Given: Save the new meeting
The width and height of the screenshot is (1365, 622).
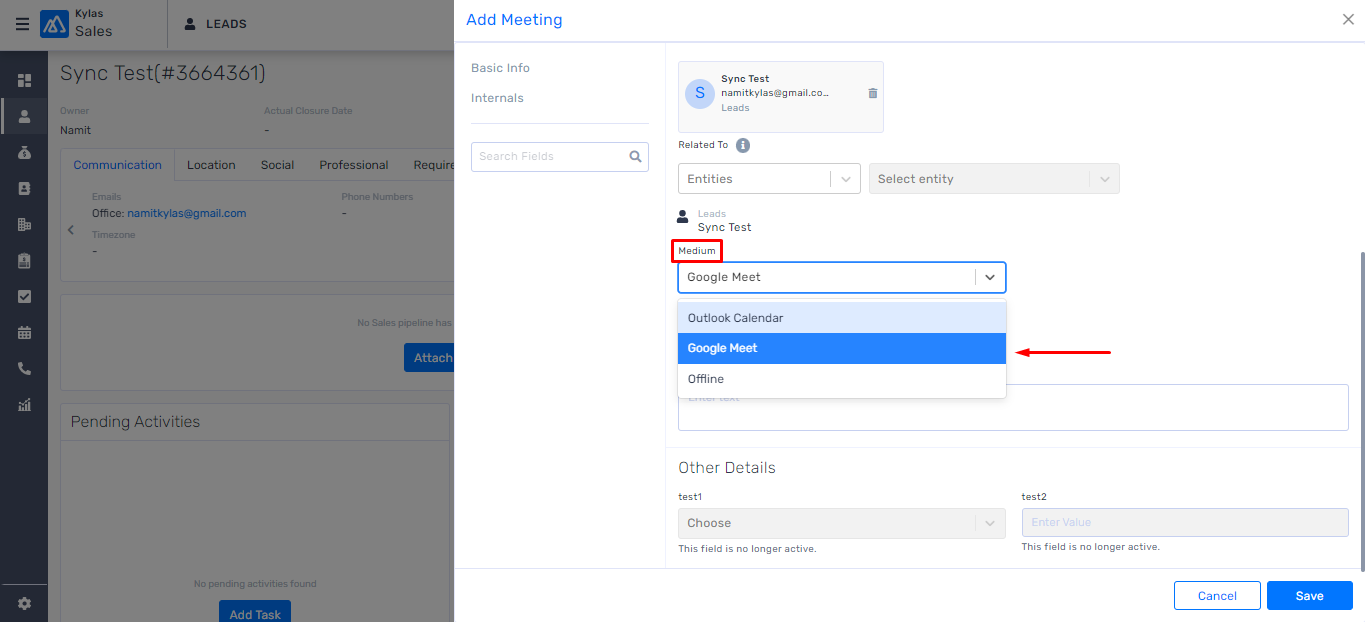Looking at the screenshot, I should [1309, 596].
